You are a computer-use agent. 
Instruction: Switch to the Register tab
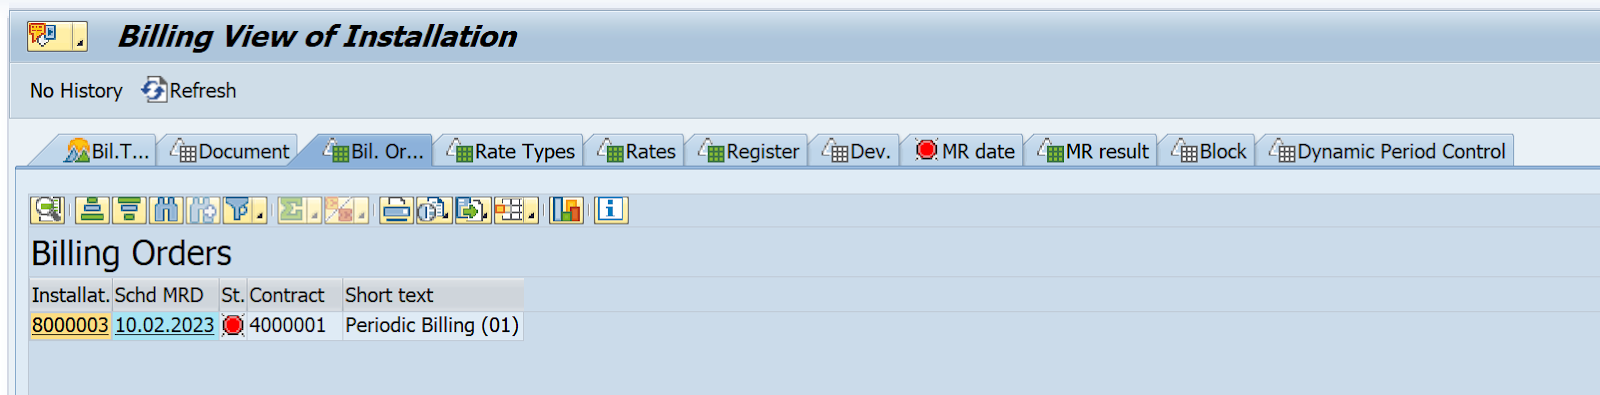coord(749,151)
